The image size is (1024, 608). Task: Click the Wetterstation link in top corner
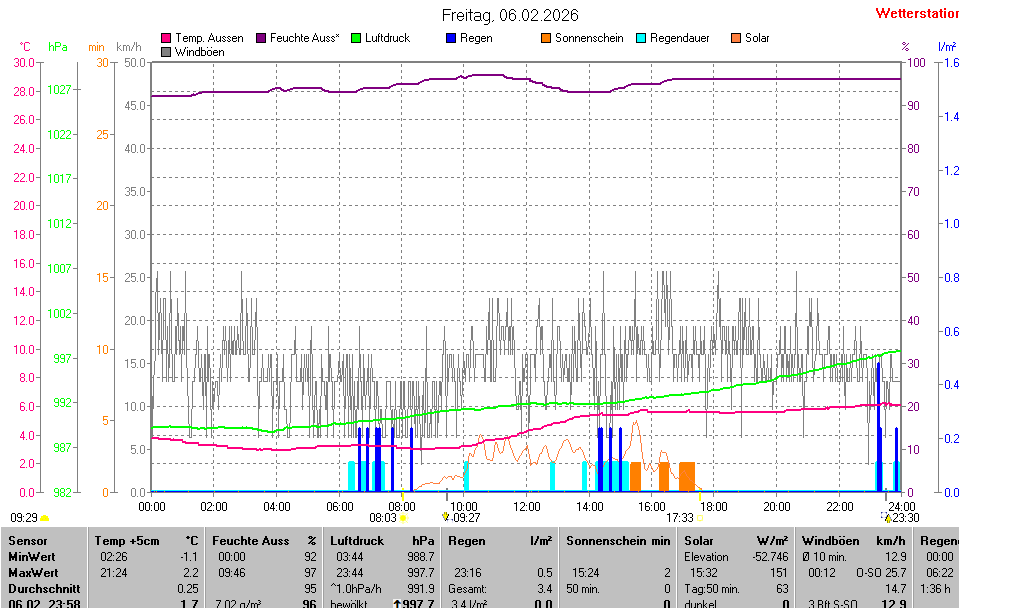916,14
